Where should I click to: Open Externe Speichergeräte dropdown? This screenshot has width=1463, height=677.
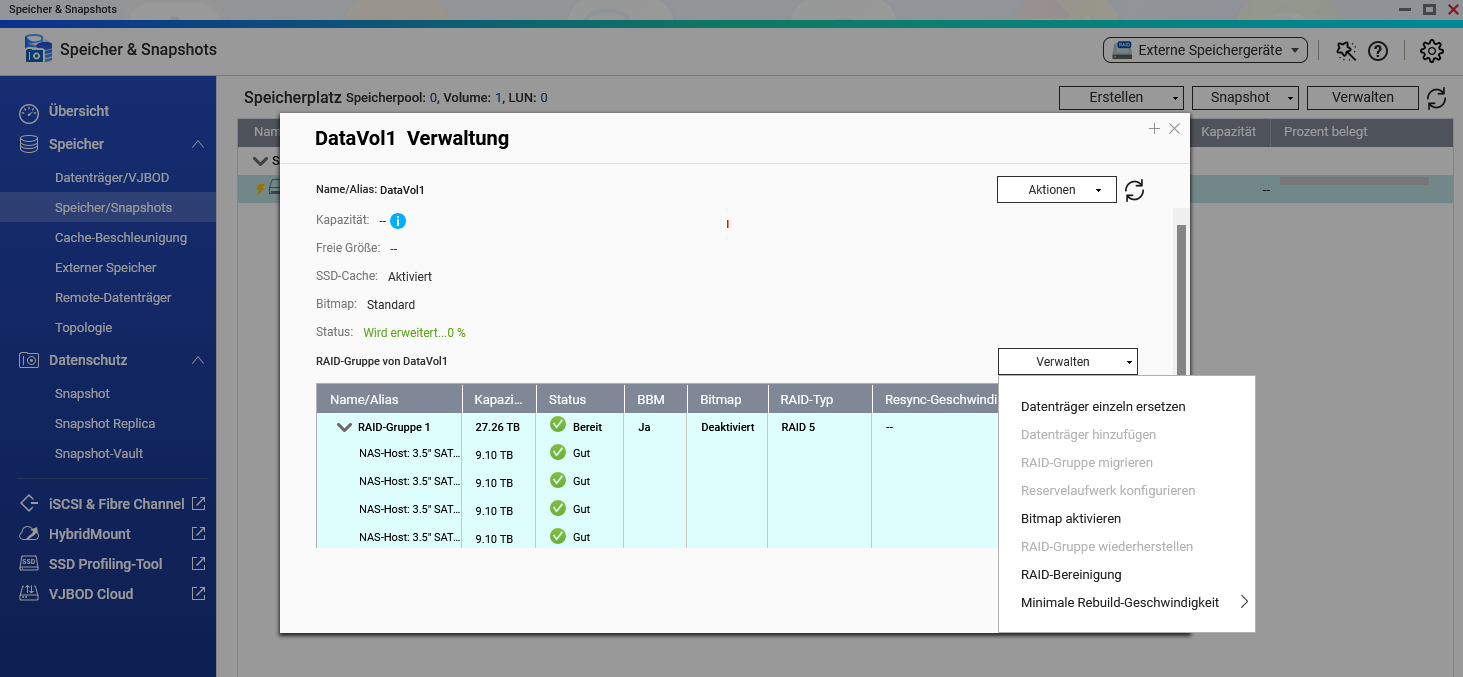(x=1205, y=50)
